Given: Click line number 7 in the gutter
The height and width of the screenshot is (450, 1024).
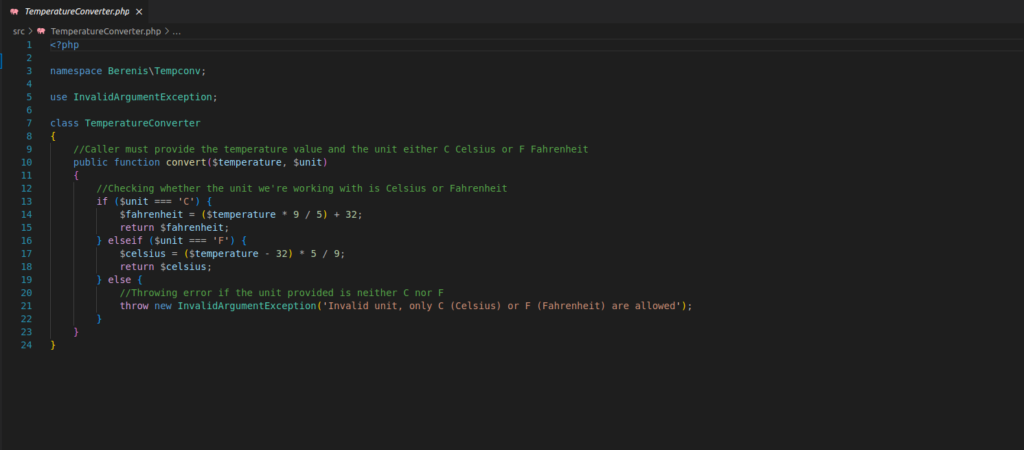Looking at the screenshot, I should (29, 123).
